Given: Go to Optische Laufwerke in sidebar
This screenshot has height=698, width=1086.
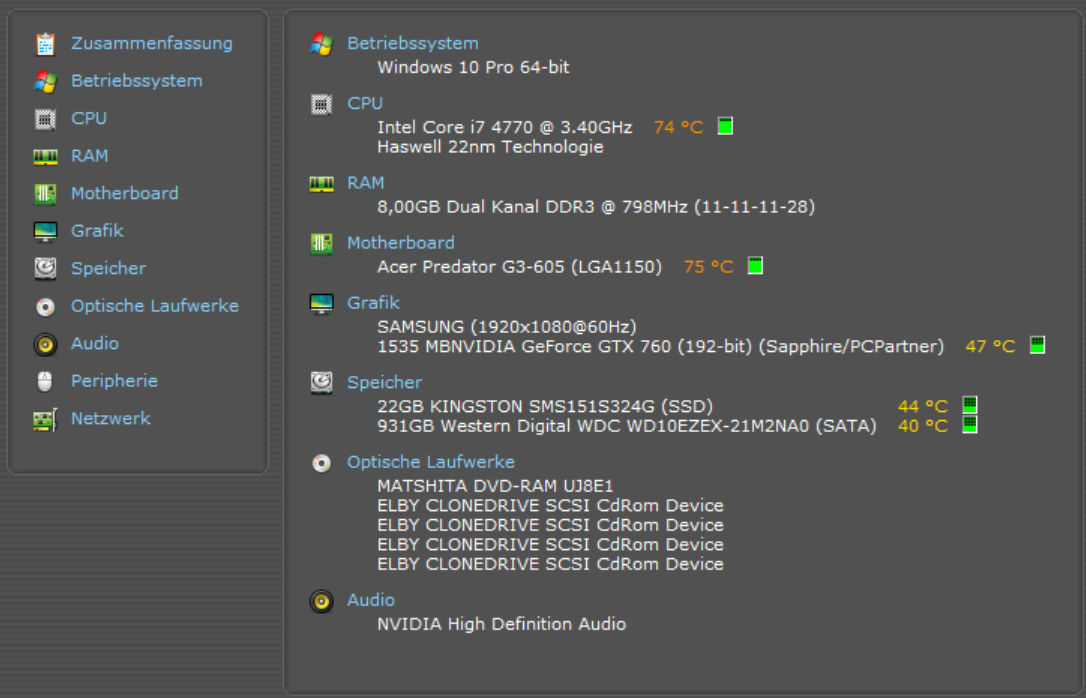Looking at the screenshot, I should click(154, 306).
